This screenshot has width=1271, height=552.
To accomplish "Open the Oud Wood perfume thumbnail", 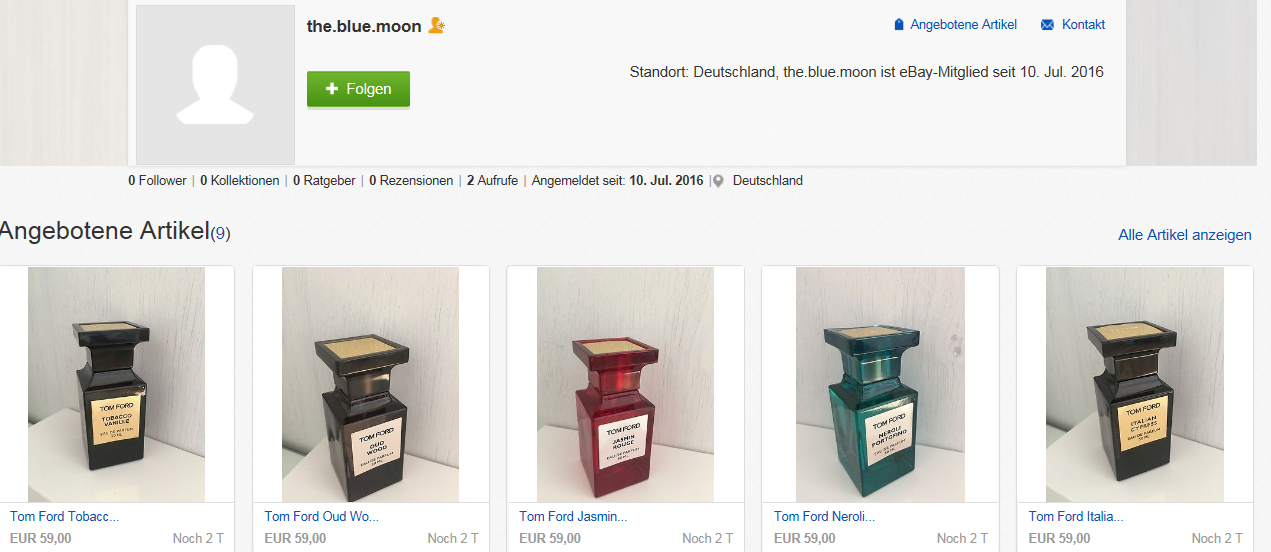I will tap(371, 385).
